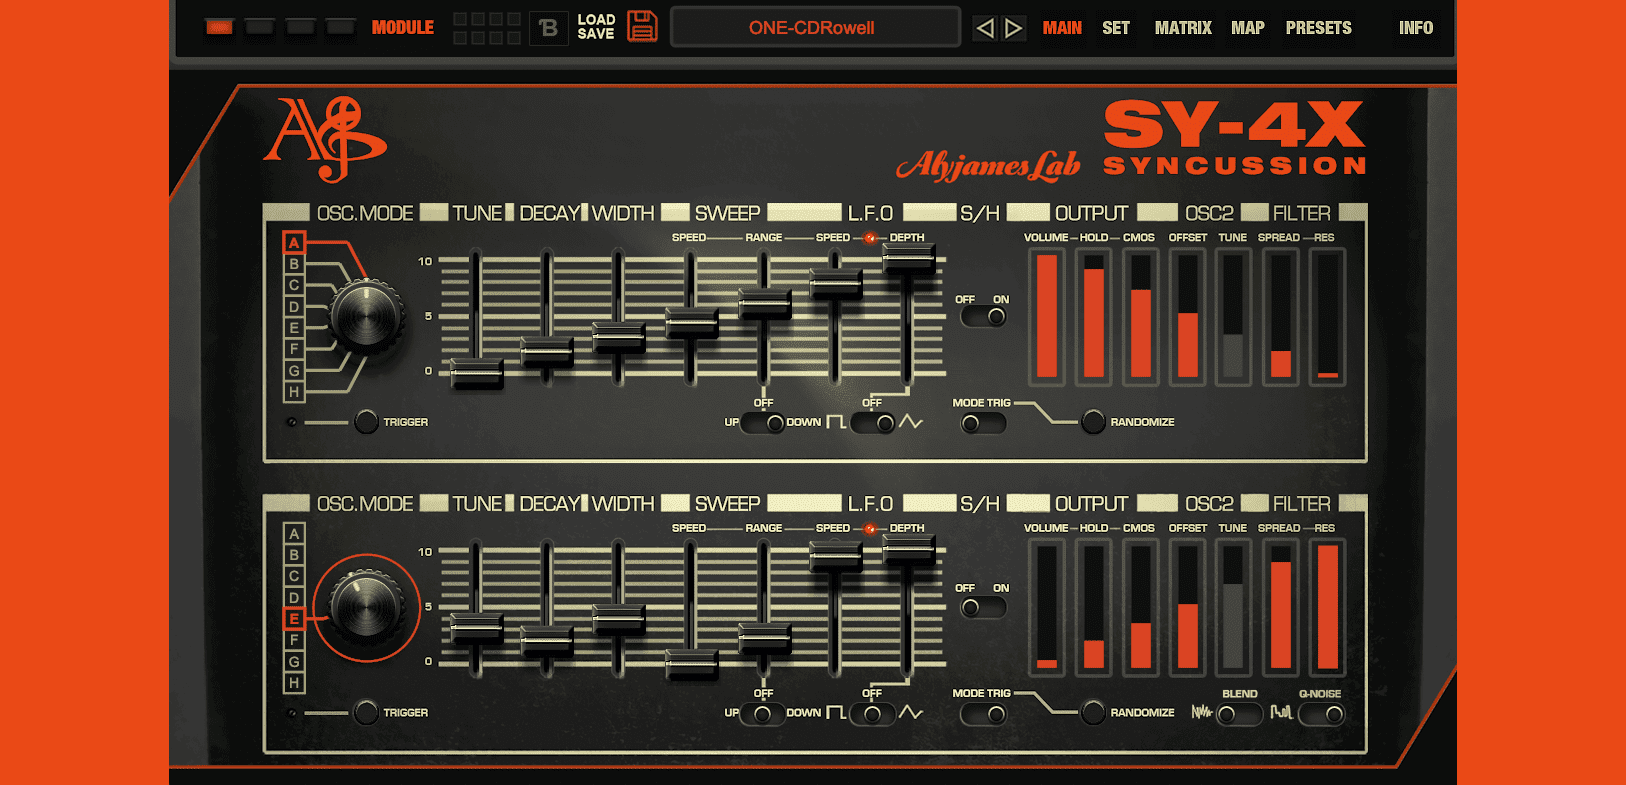Select osc mode G in bottom module
The image size is (1626, 785).
tap(294, 661)
